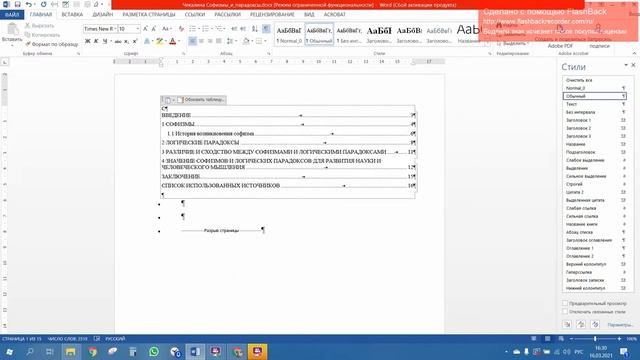Image resolution: width=640 pixels, height=360 pixels.
Task: Undo the last action
Action: click(29, 4)
